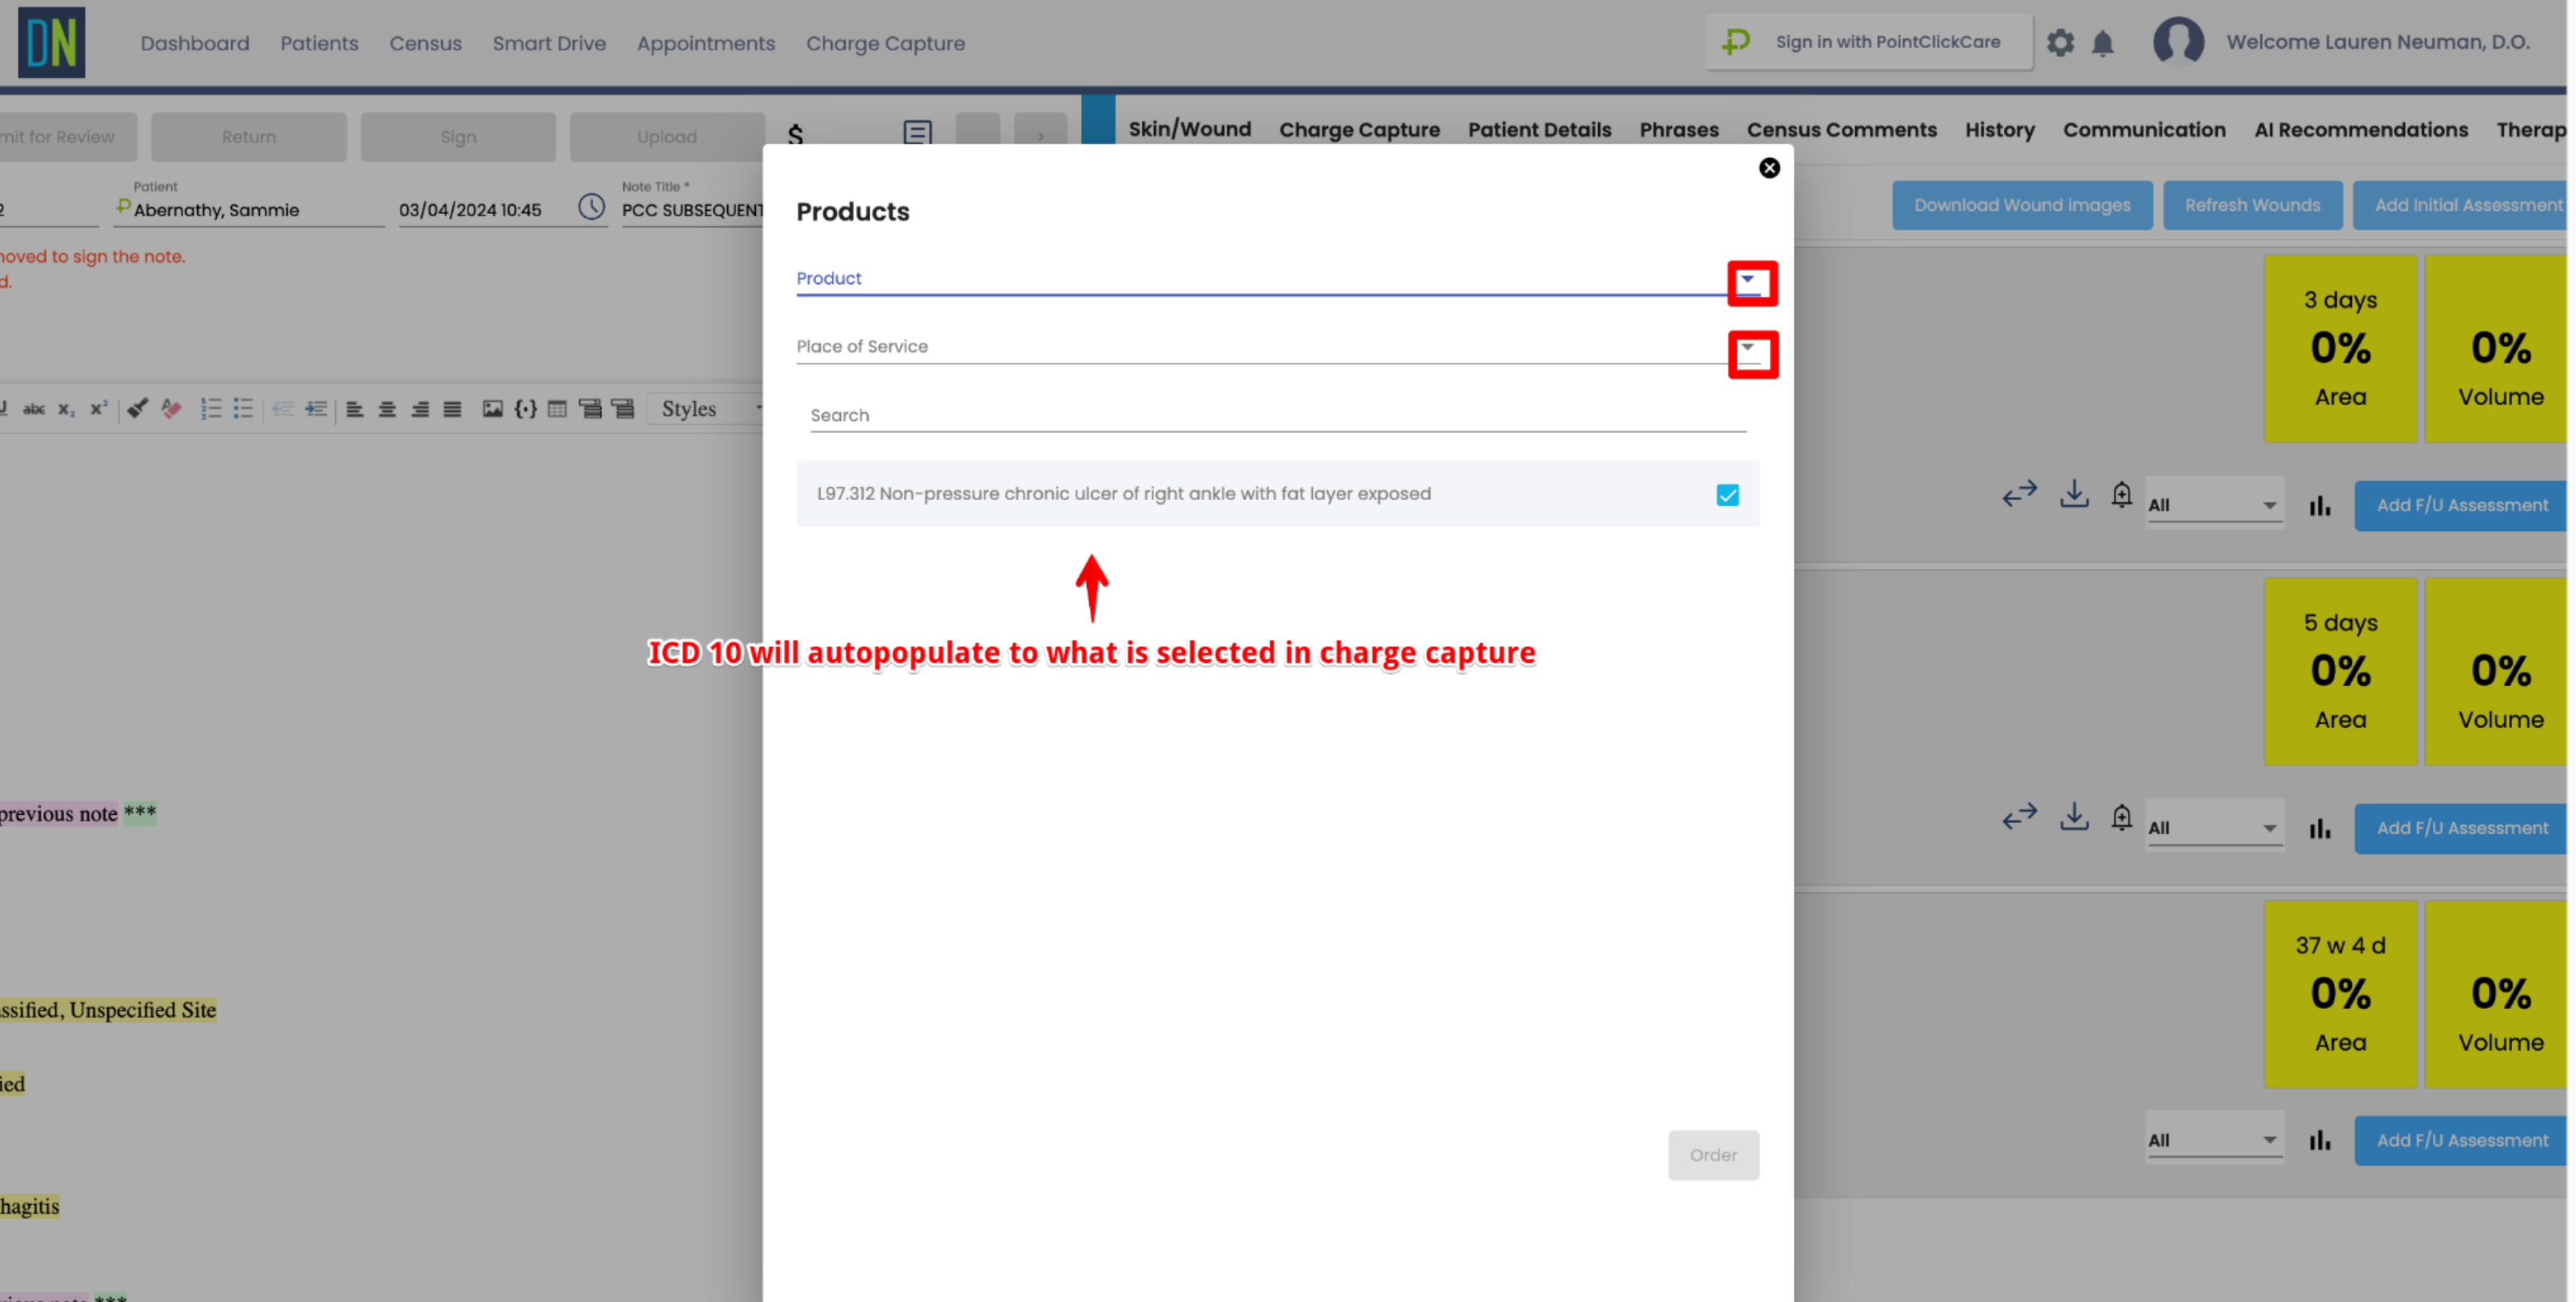Click the insert image icon in editor toolbar
This screenshot has width=2576, height=1302.
pos(492,409)
